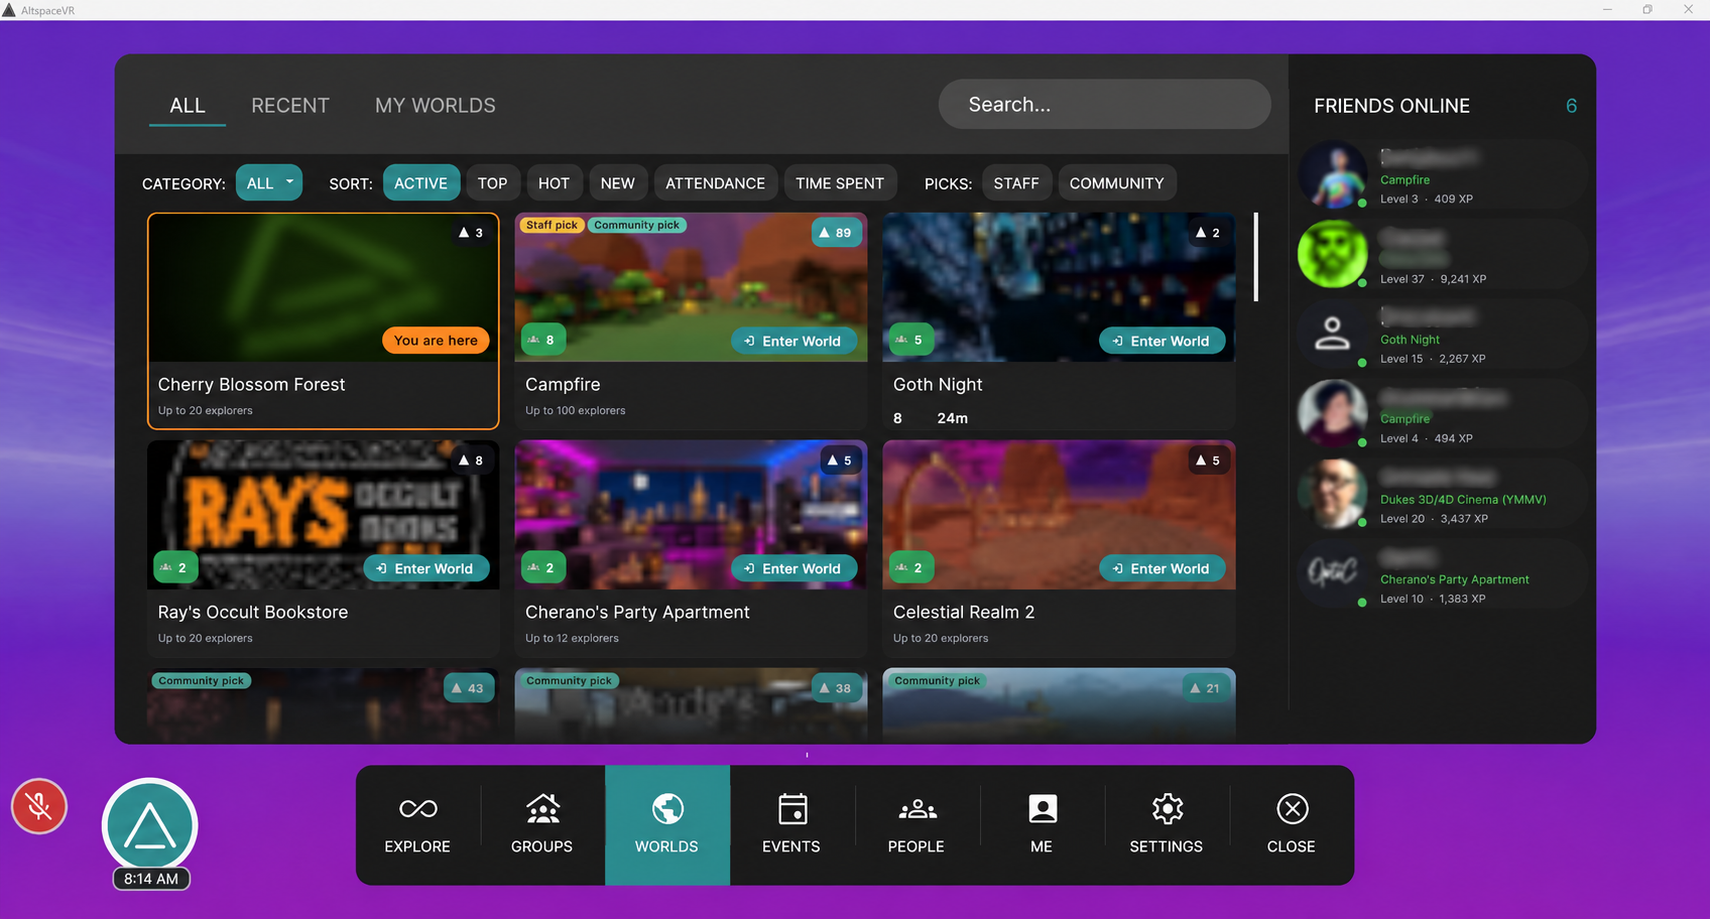Sort worlds by Attendance
The height and width of the screenshot is (919, 1710).
click(715, 183)
